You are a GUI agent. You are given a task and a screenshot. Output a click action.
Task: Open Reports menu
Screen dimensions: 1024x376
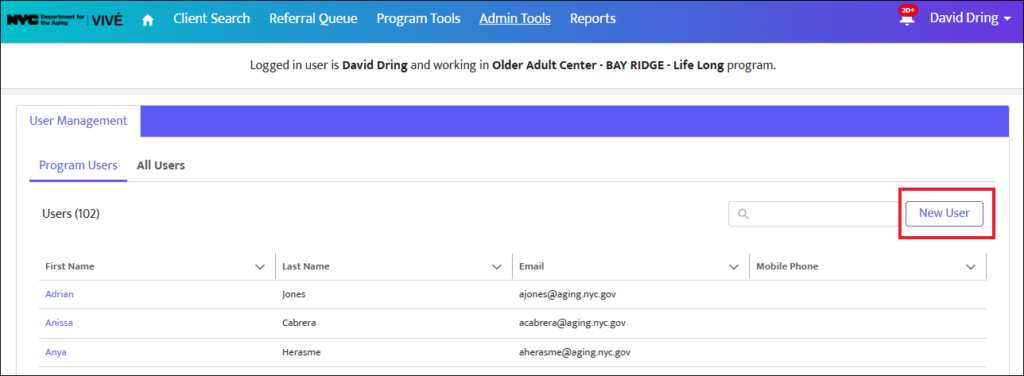click(592, 18)
